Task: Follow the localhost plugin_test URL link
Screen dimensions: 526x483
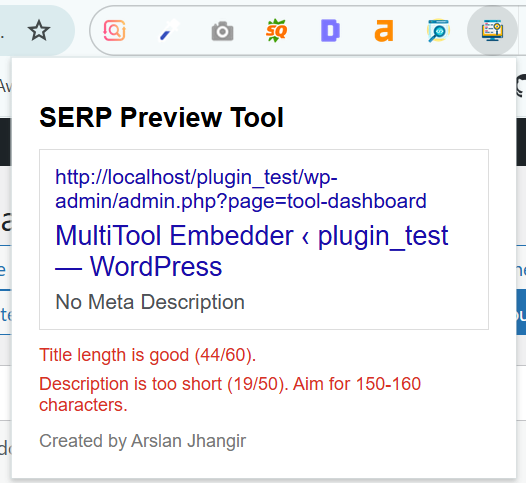Action: 241,189
